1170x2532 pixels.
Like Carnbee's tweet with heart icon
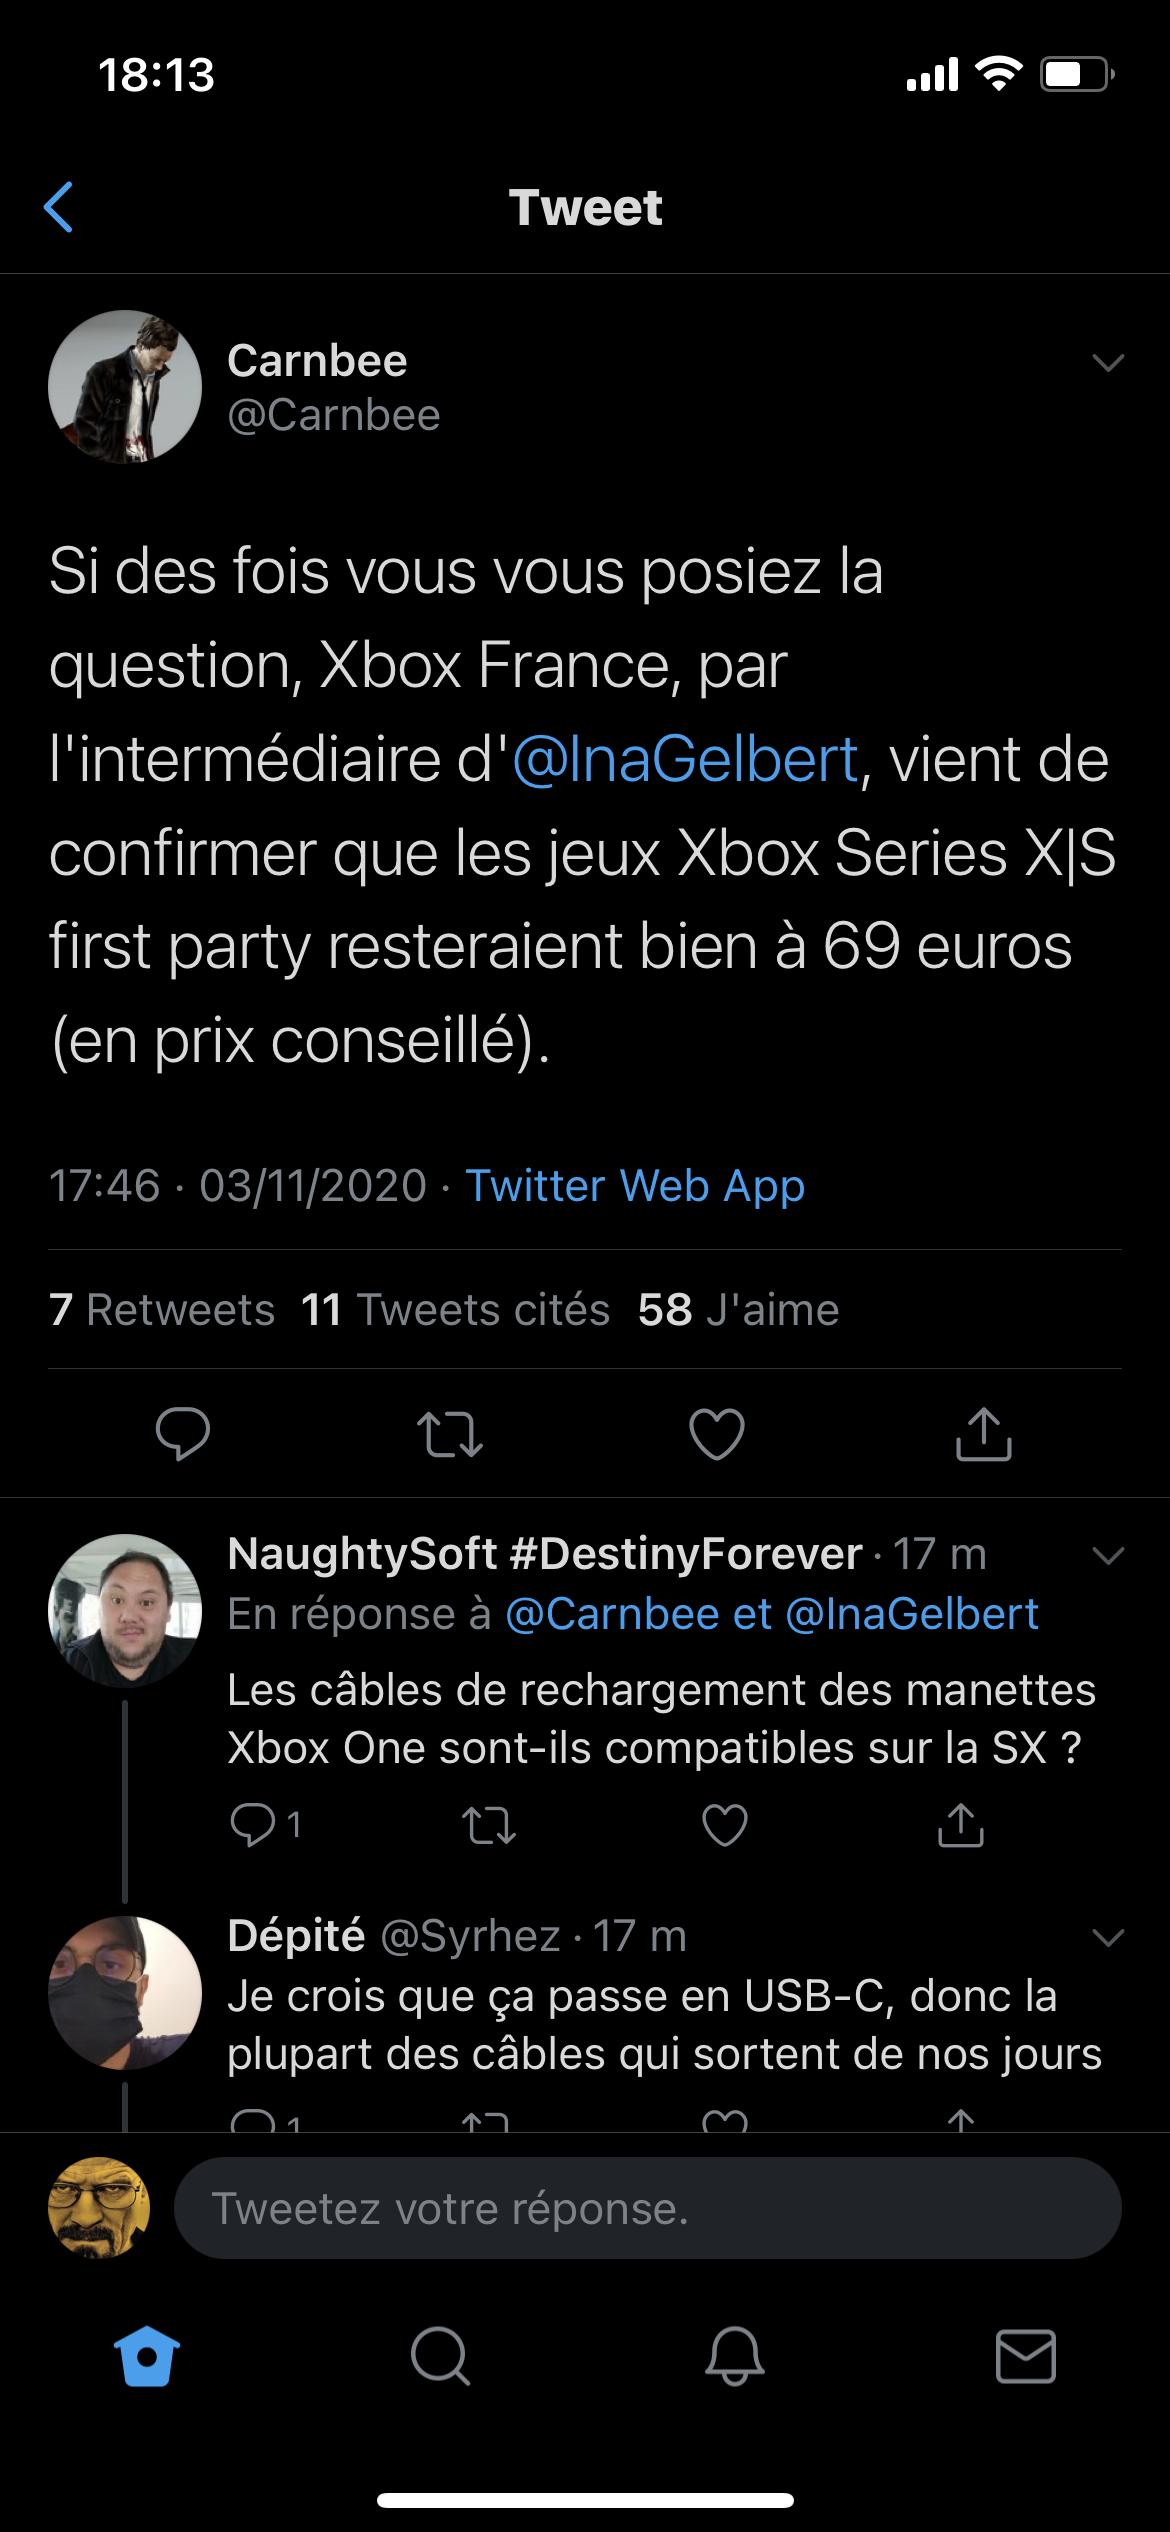[x=717, y=1433]
